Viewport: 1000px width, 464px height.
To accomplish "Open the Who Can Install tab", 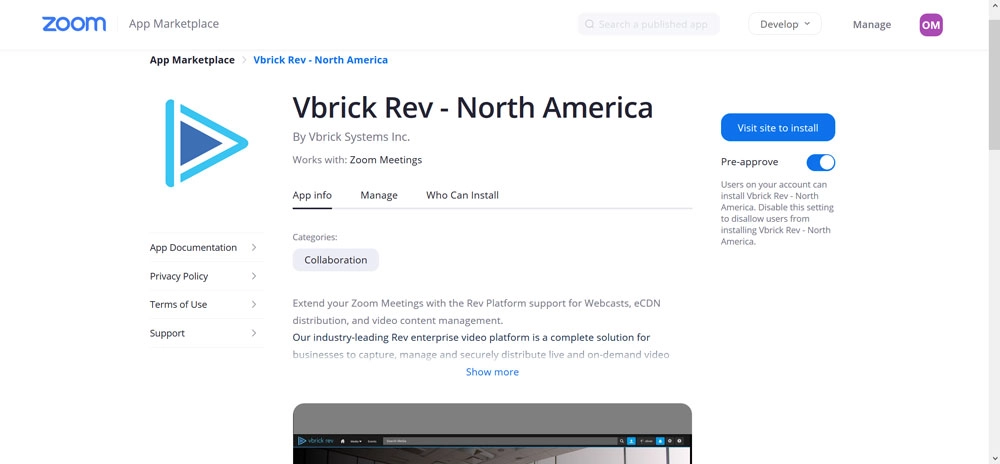I will tap(462, 196).
